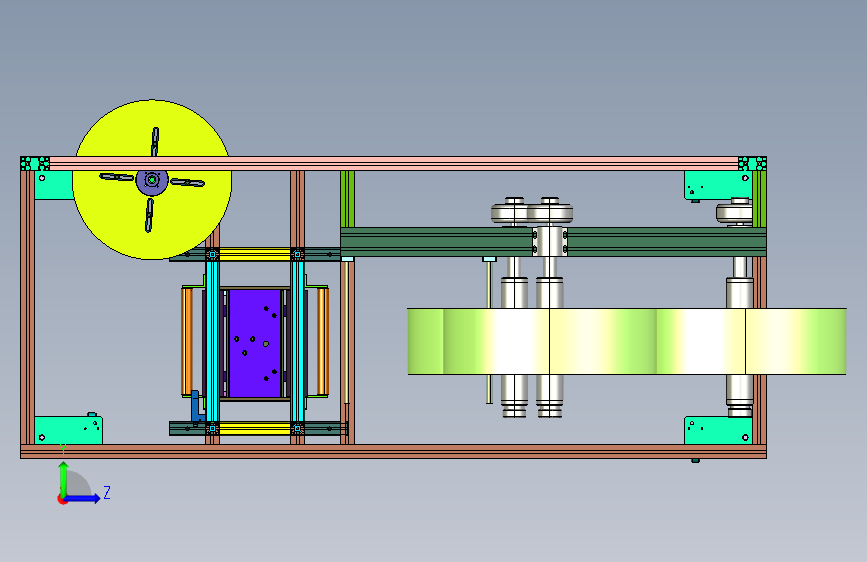This screenshot has height=562, width=867.
Task: Pick the small blue bracket near lower rail
Action: tap(197, 407)
